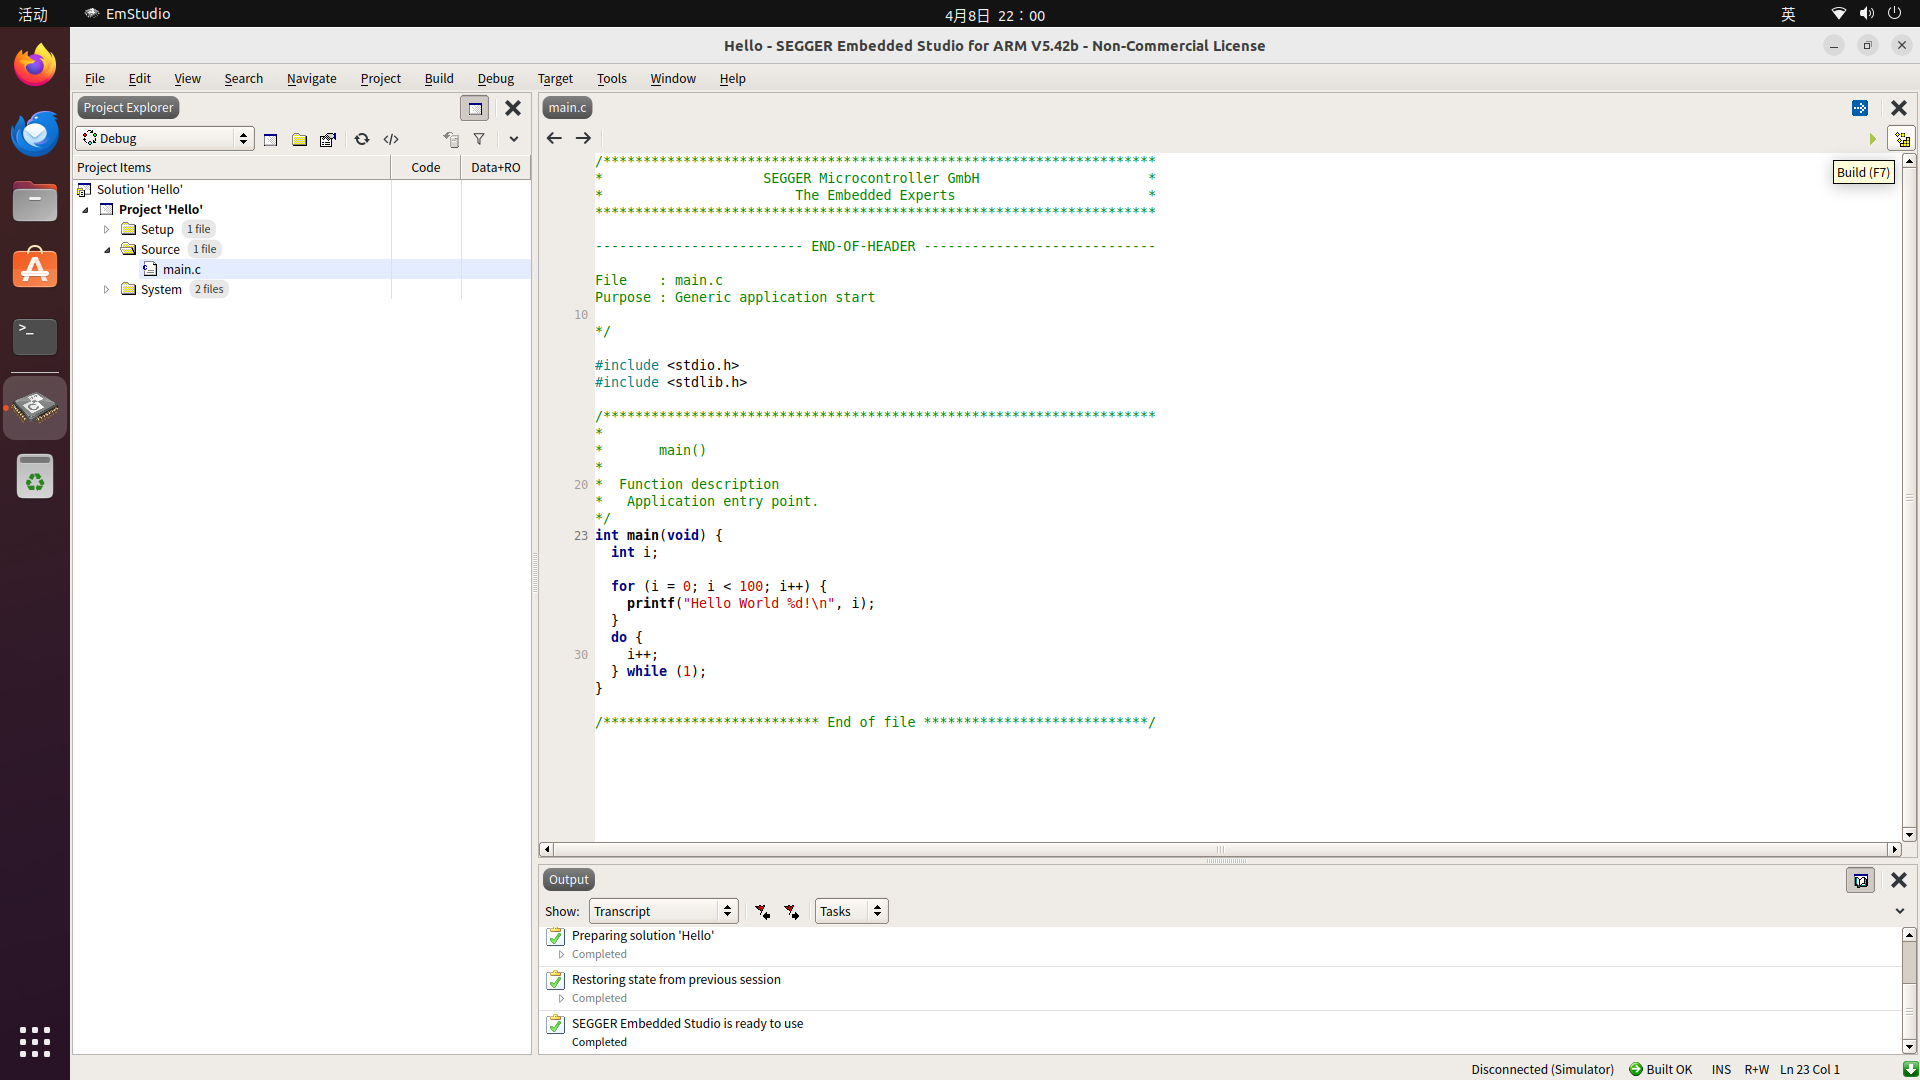Click the green run arrow icon
The width and height of the screenshot is (1920, 1080).
1872,139
